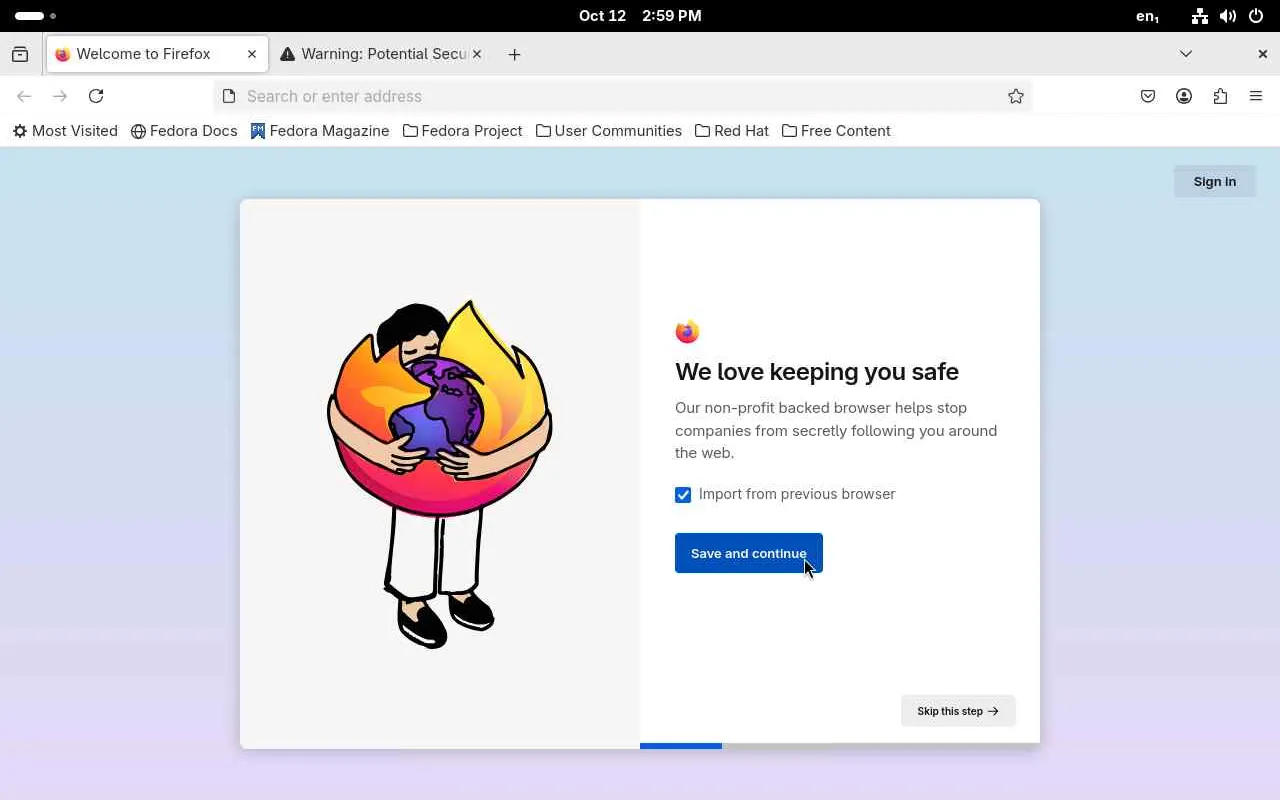Open the Save to Pocket icon
The height and width of the screenshot is (800, 1280).
coord(1148,96)
